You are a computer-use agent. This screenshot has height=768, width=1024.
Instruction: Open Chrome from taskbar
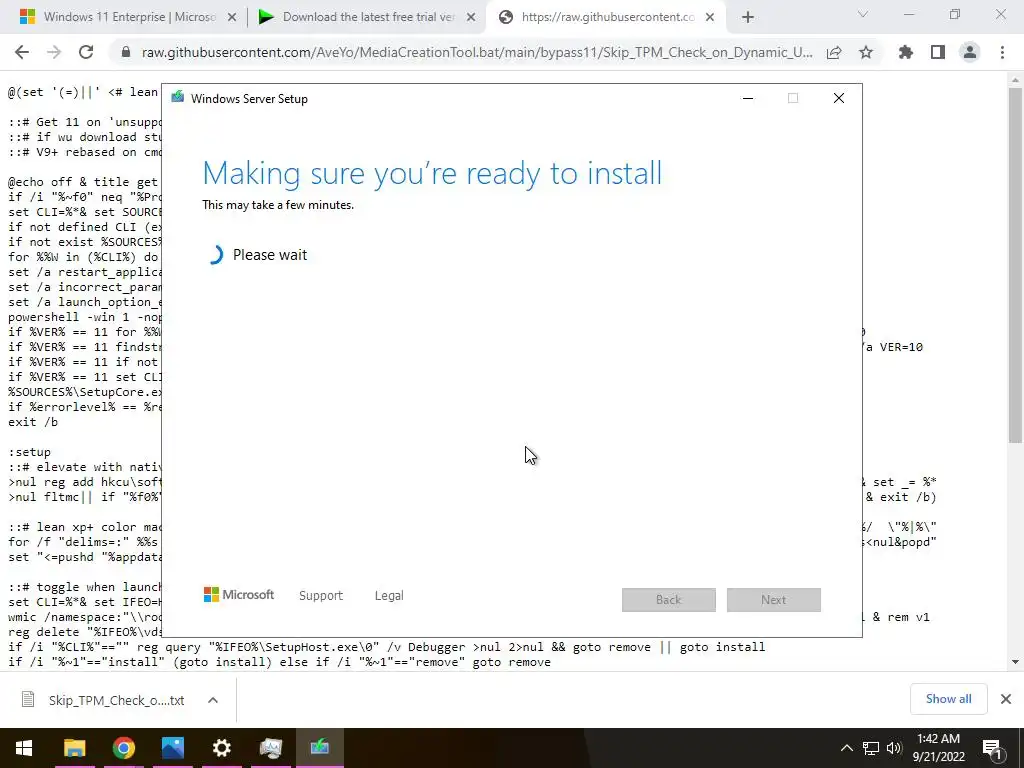pyautogui.click(x=123, y=748)
